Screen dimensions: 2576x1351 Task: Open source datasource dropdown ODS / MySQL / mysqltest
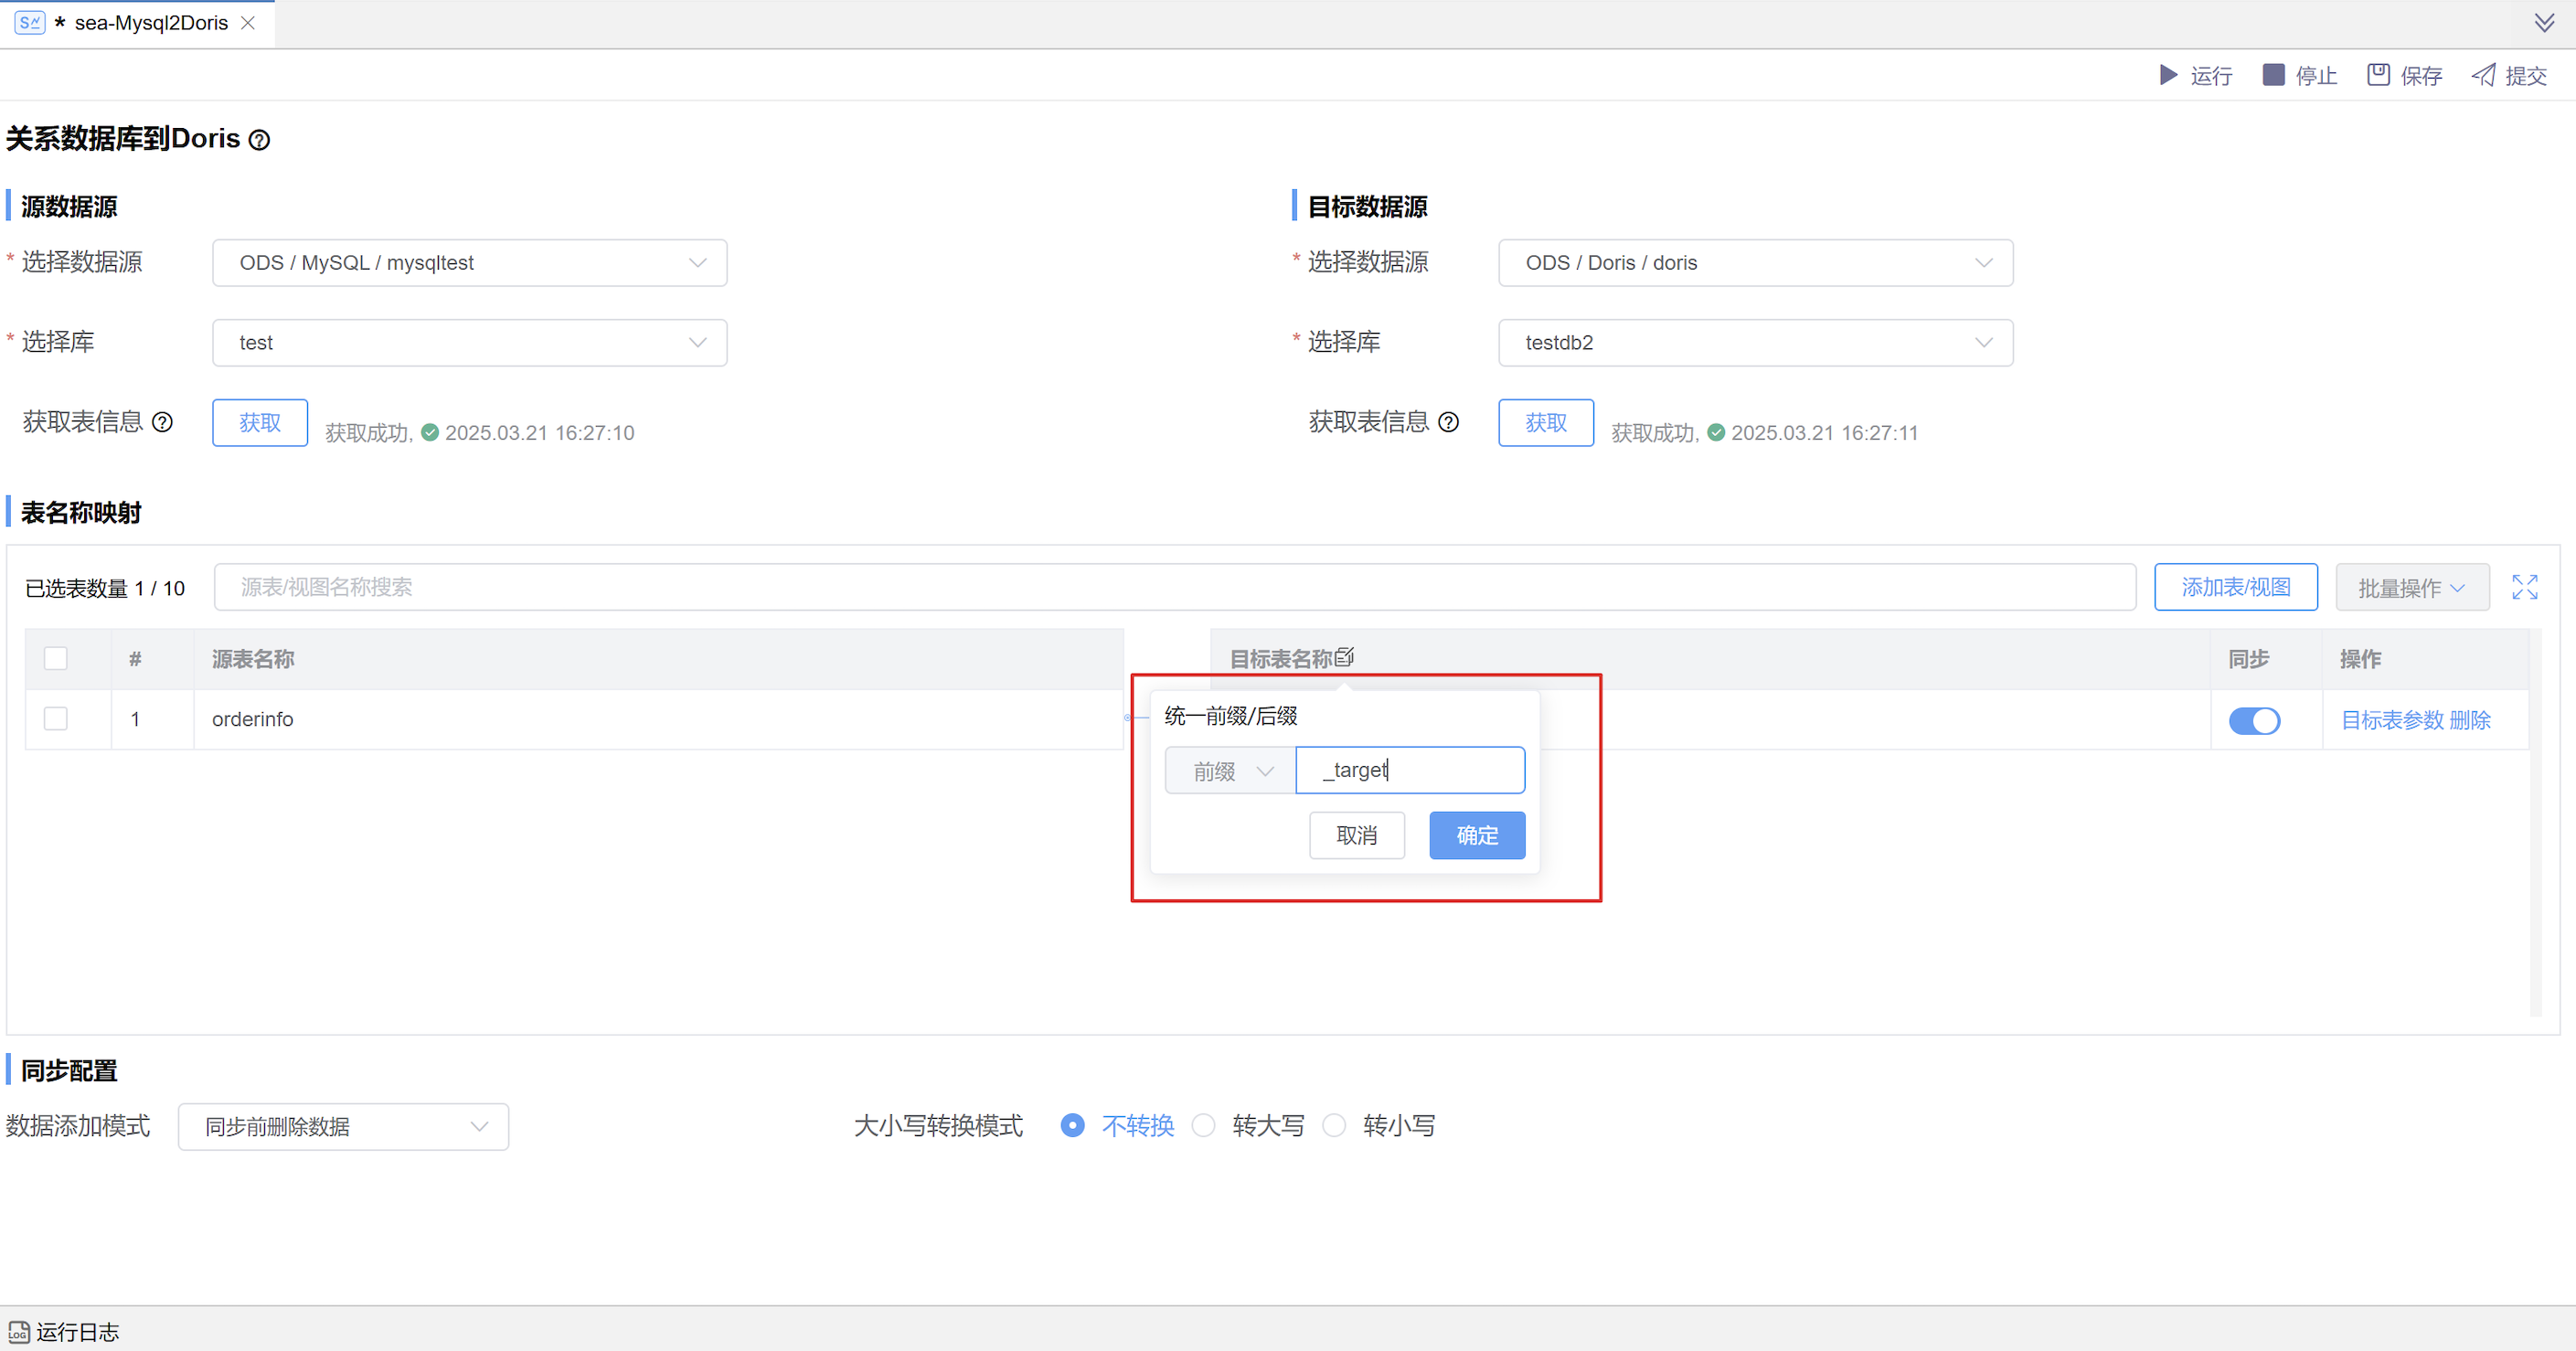point(469,263)
